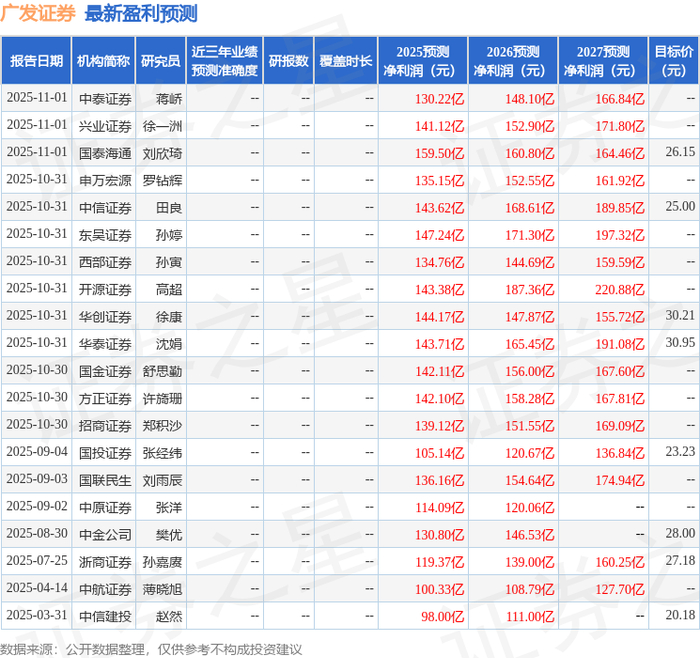Image resolution: width=700 pixels, height=658 pixels.
Task: Click the 220.88亿 2027 profit value
Action: click(x=620, y=290)
